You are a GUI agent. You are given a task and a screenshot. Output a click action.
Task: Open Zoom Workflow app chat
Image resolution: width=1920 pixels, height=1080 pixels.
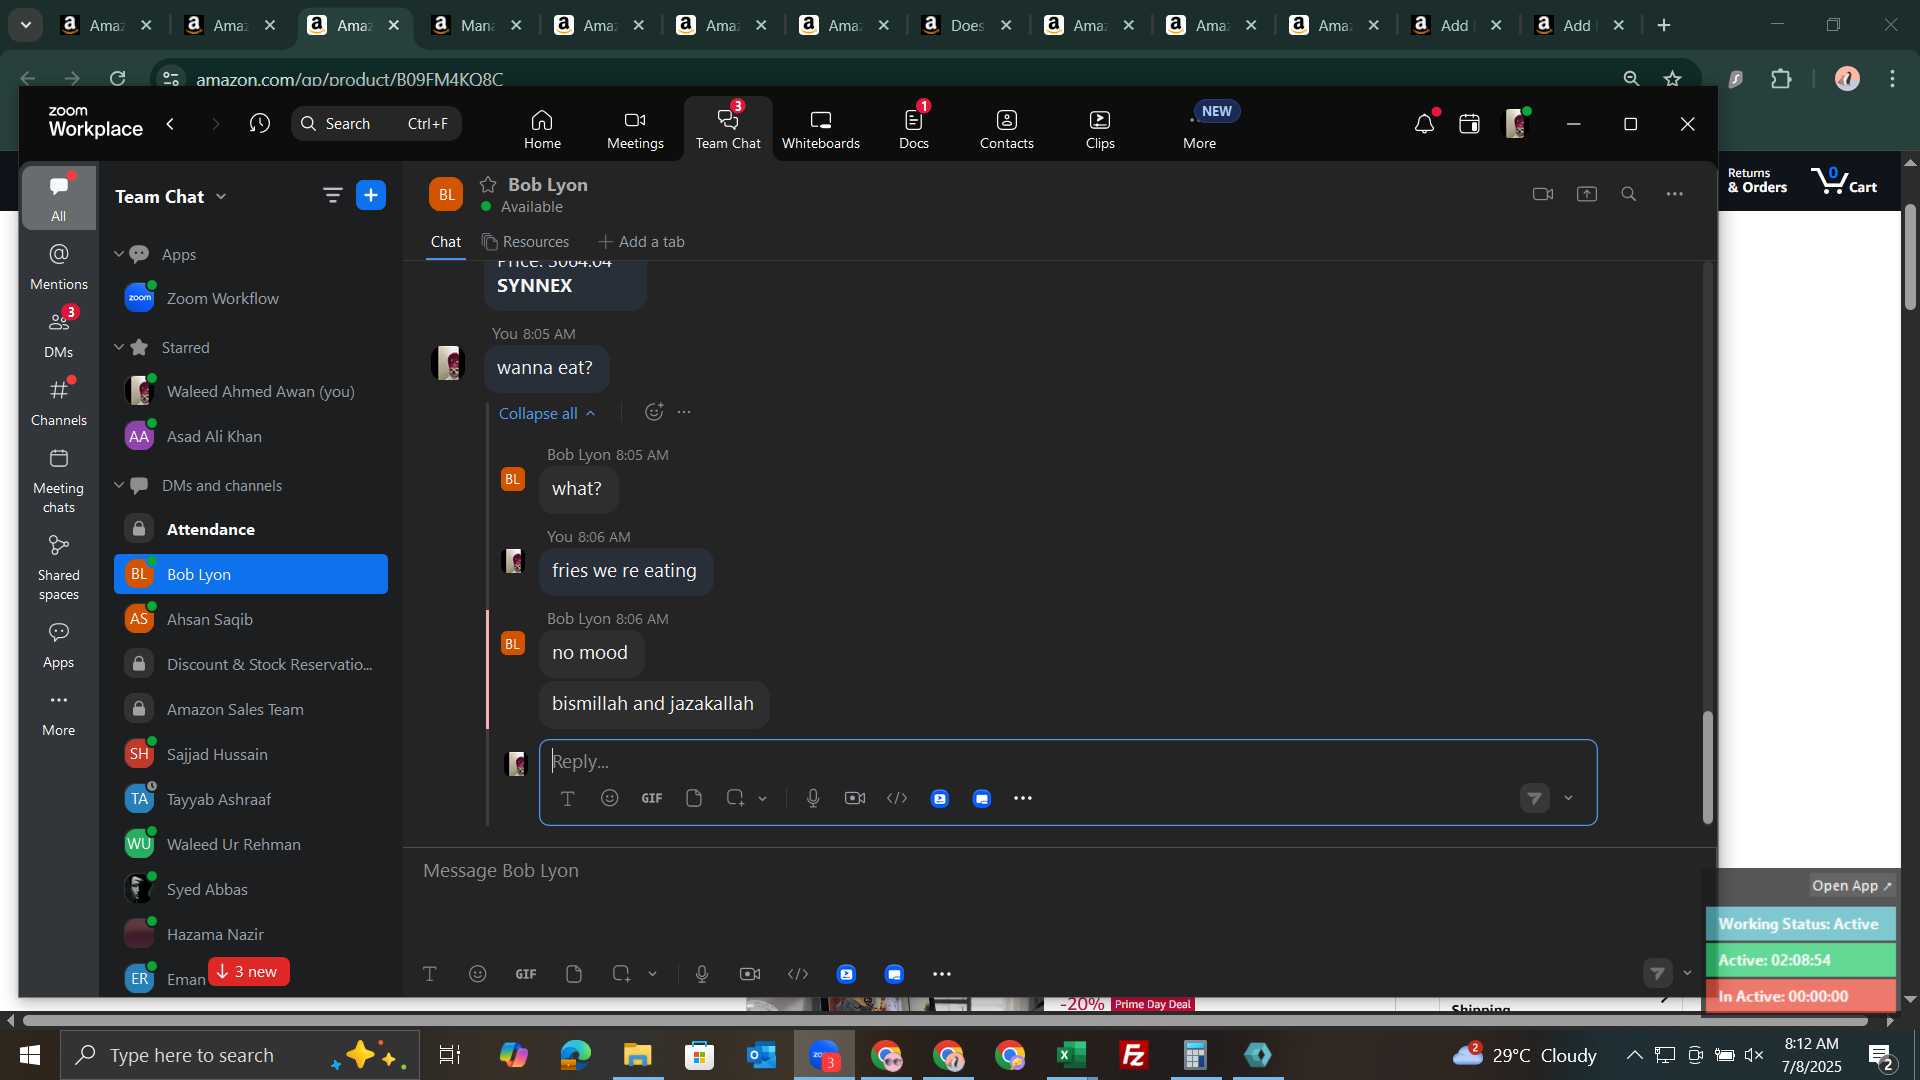[251, 298]
